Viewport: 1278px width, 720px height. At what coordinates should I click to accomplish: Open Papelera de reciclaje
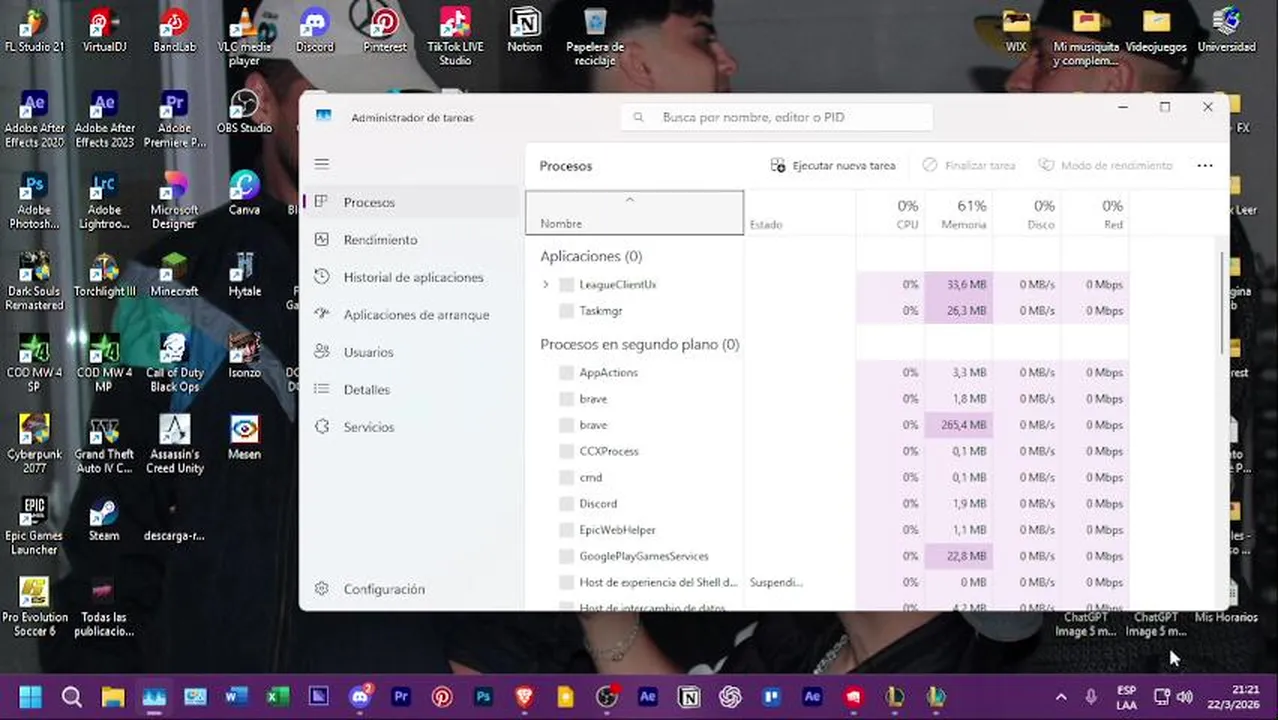click(x=595, y=37)
